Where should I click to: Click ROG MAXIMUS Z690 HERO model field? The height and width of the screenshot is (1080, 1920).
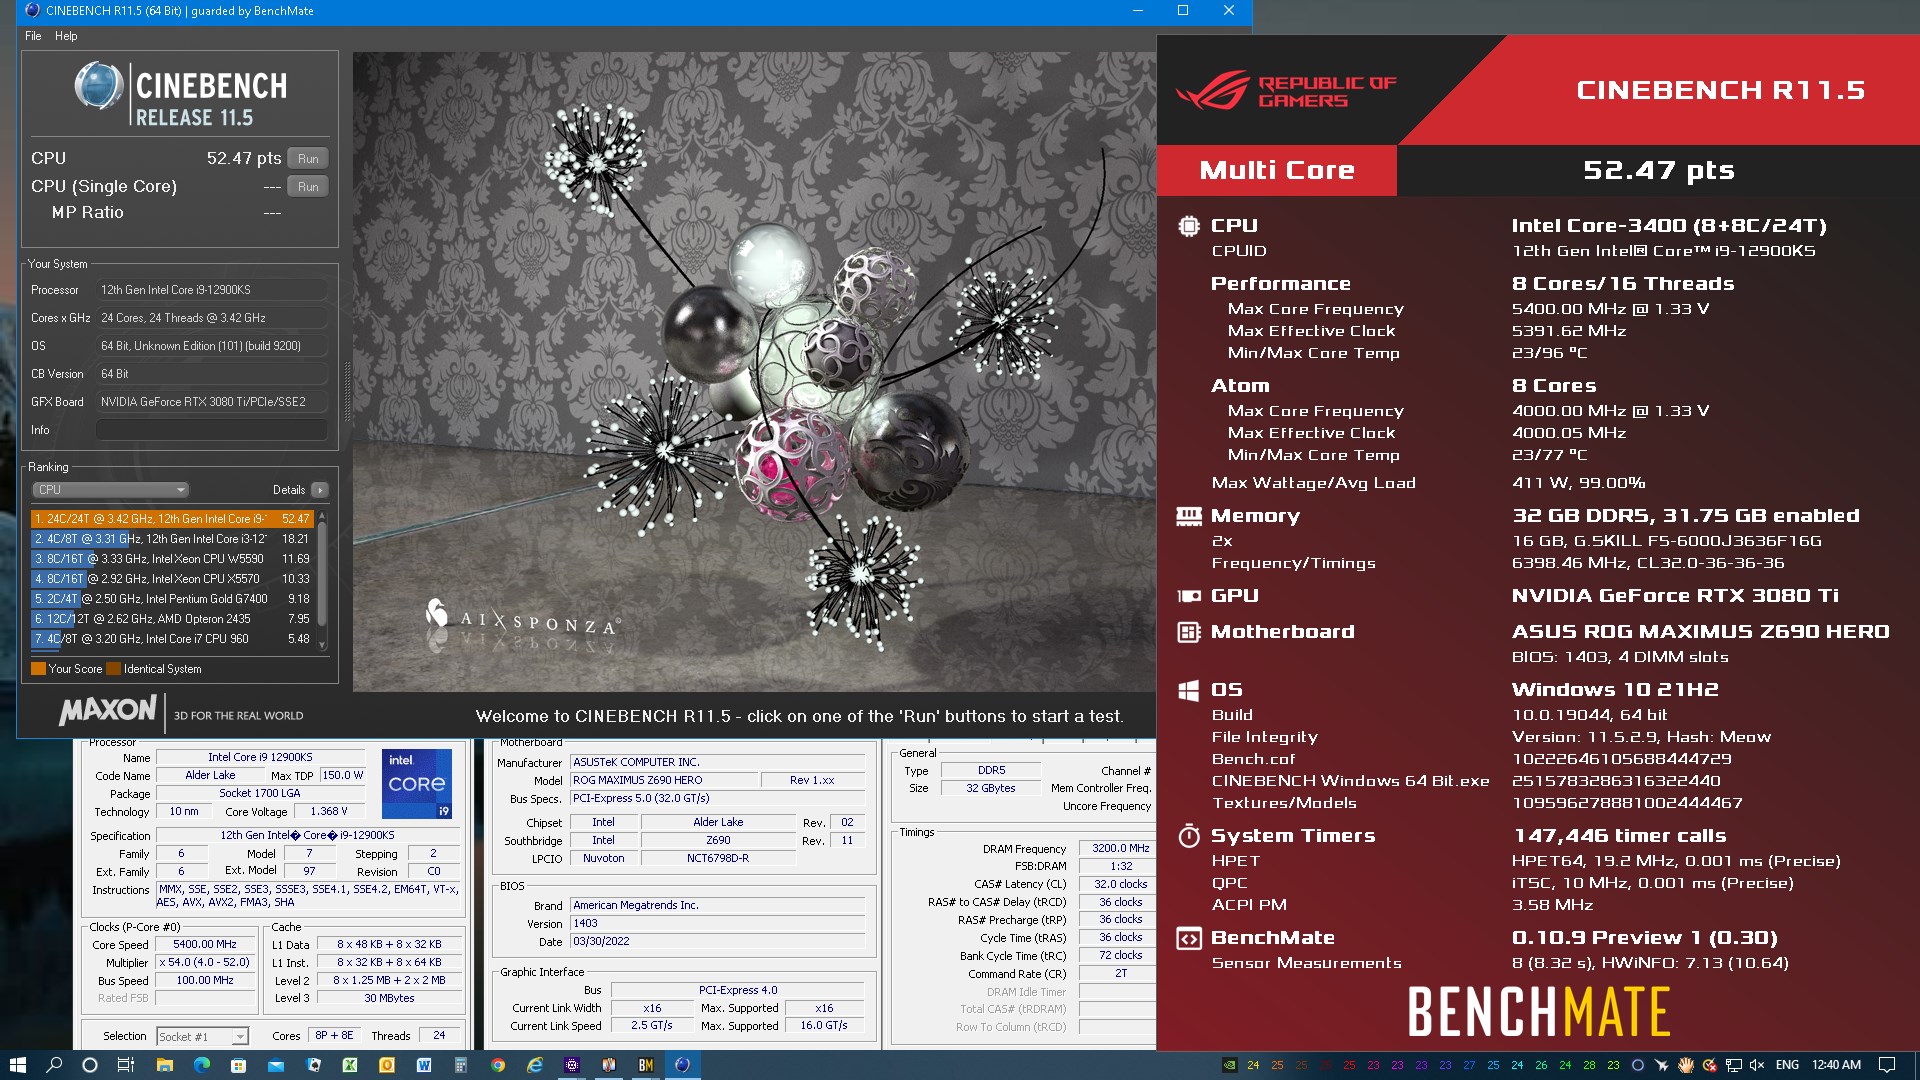[x=662, y=780]
